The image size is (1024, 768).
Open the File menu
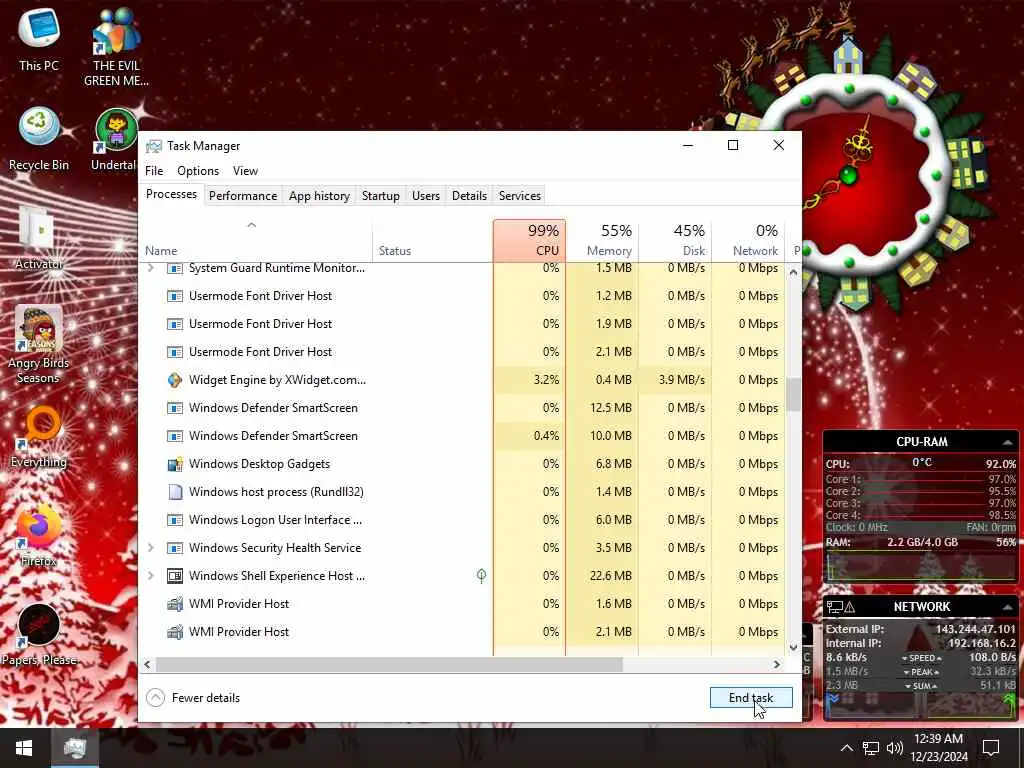154,170
